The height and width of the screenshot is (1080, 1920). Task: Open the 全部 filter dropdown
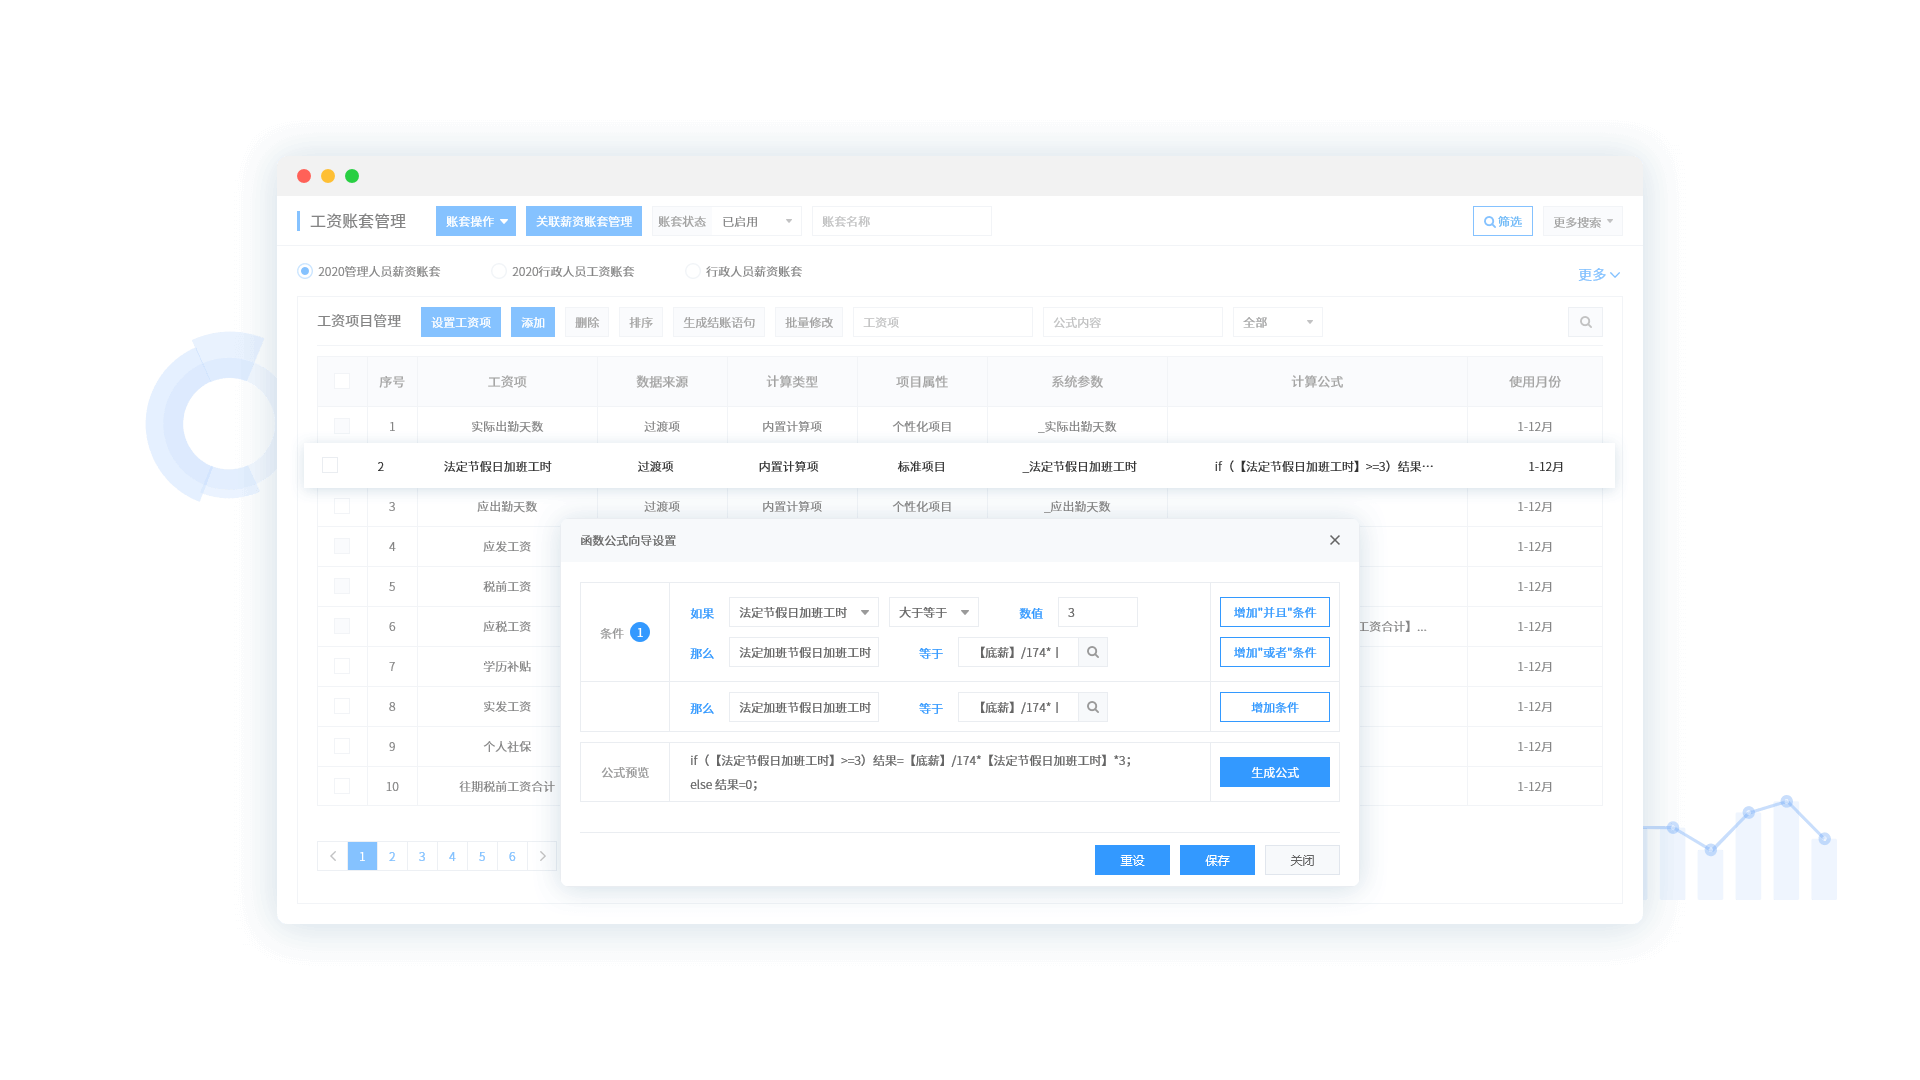point(1277,322)
